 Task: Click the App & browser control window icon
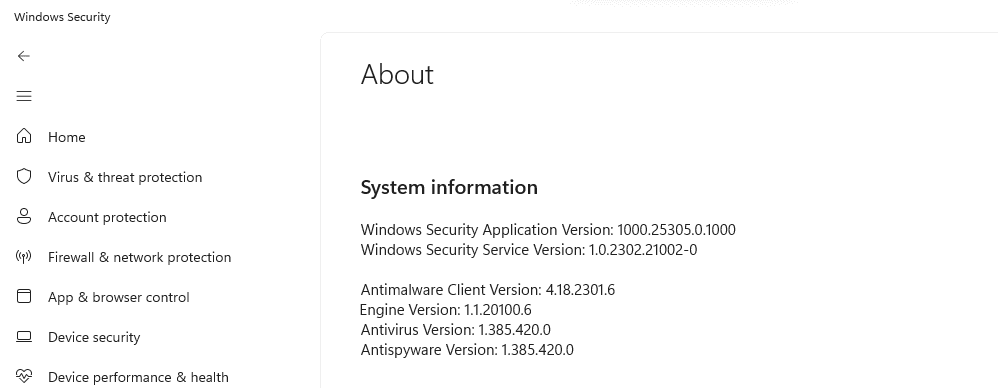(x=24, y=296)
